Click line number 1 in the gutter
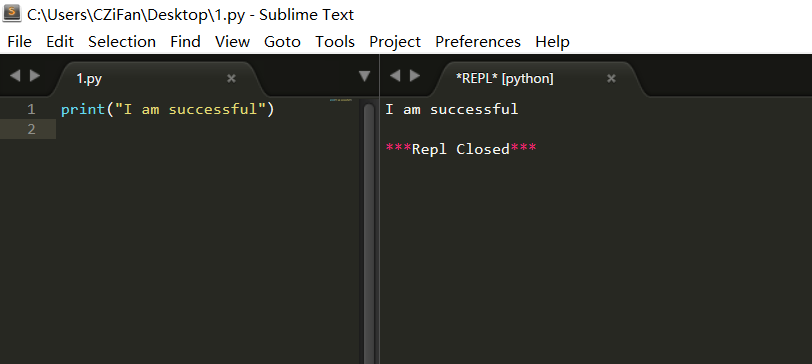The image size is (812, 364). (31, 109)
